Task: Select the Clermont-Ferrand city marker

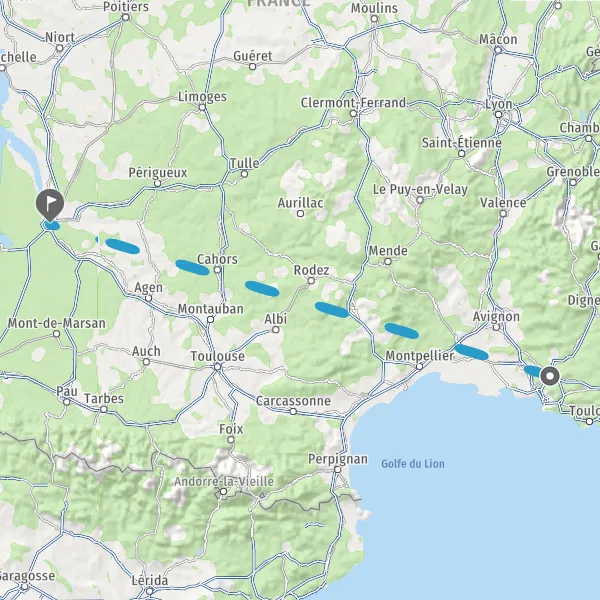Action: pos(354,114)
